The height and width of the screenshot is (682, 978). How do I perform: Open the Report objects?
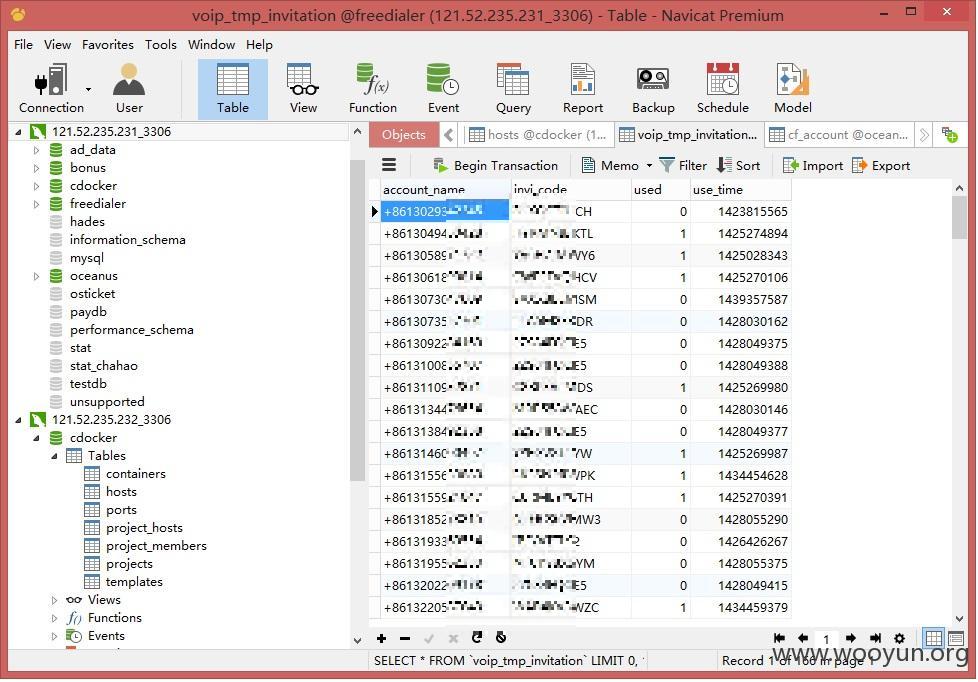(583, 89)
